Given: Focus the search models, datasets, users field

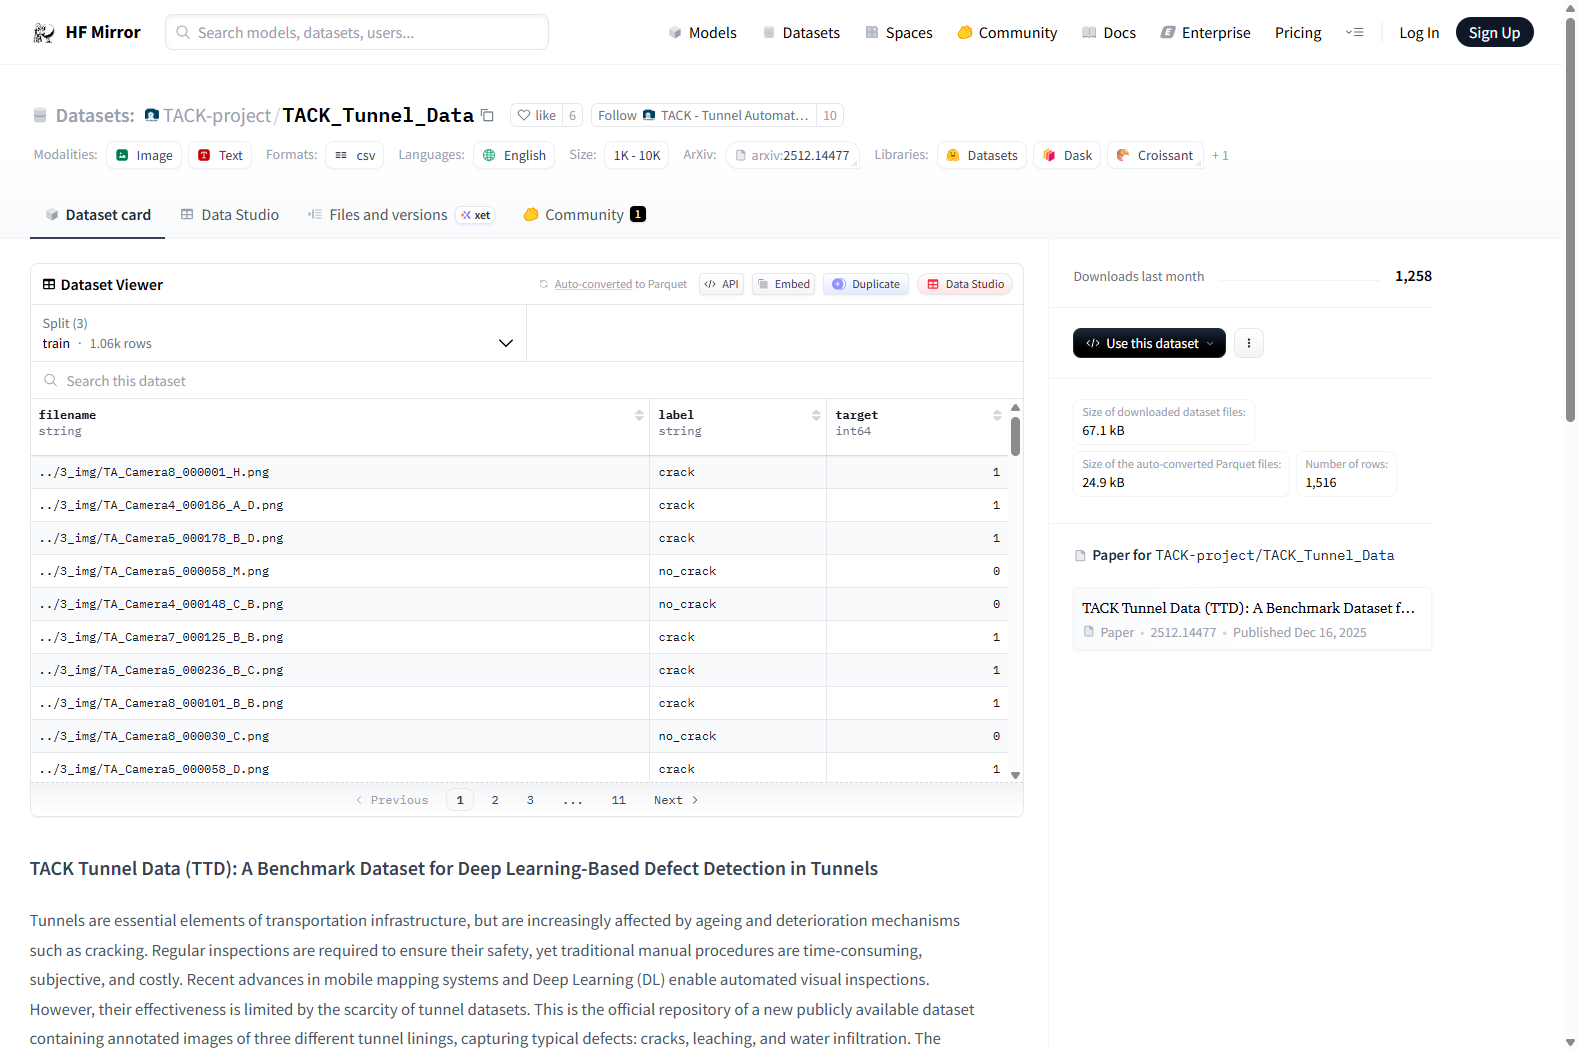Looking at the screenshot, I should (x=357, y=32).
